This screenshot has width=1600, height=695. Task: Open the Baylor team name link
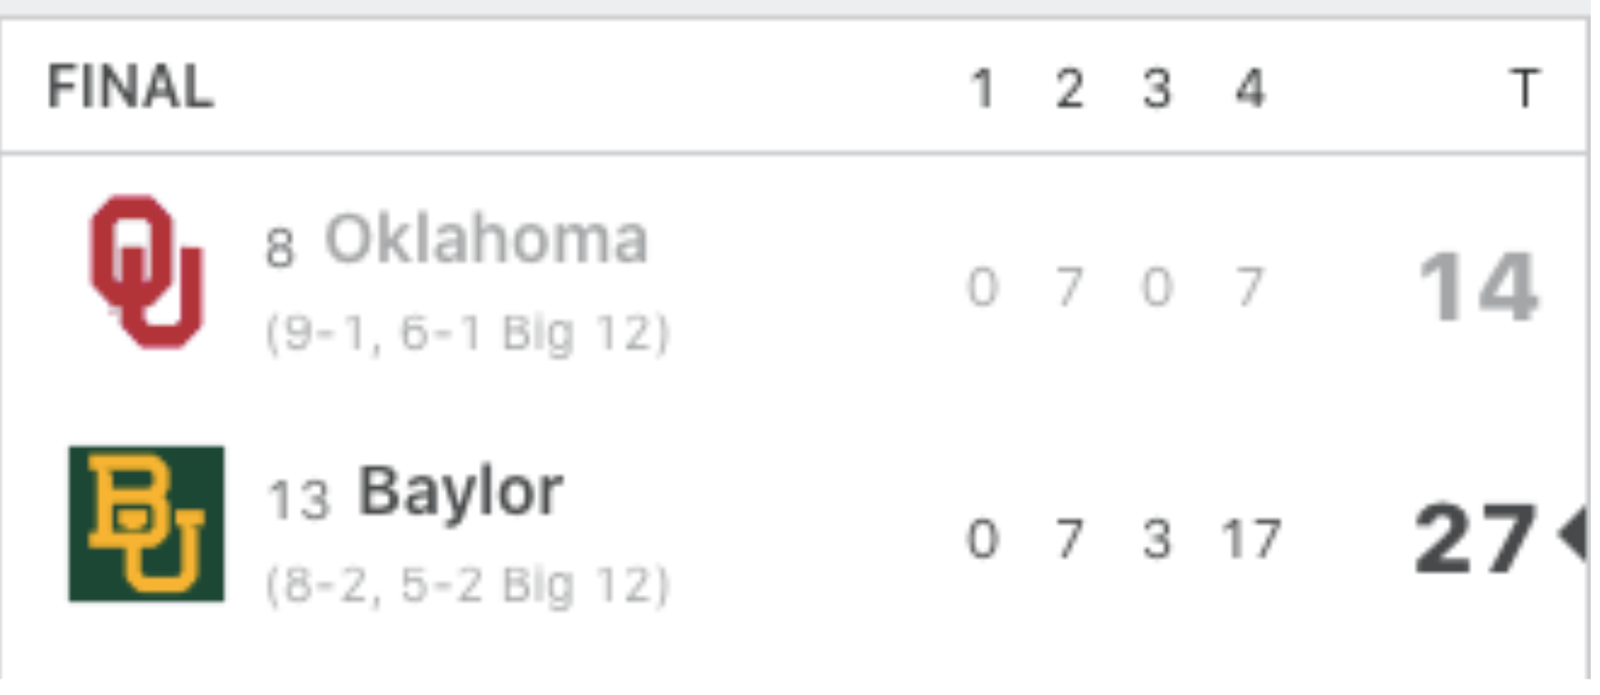coord(461,493)
